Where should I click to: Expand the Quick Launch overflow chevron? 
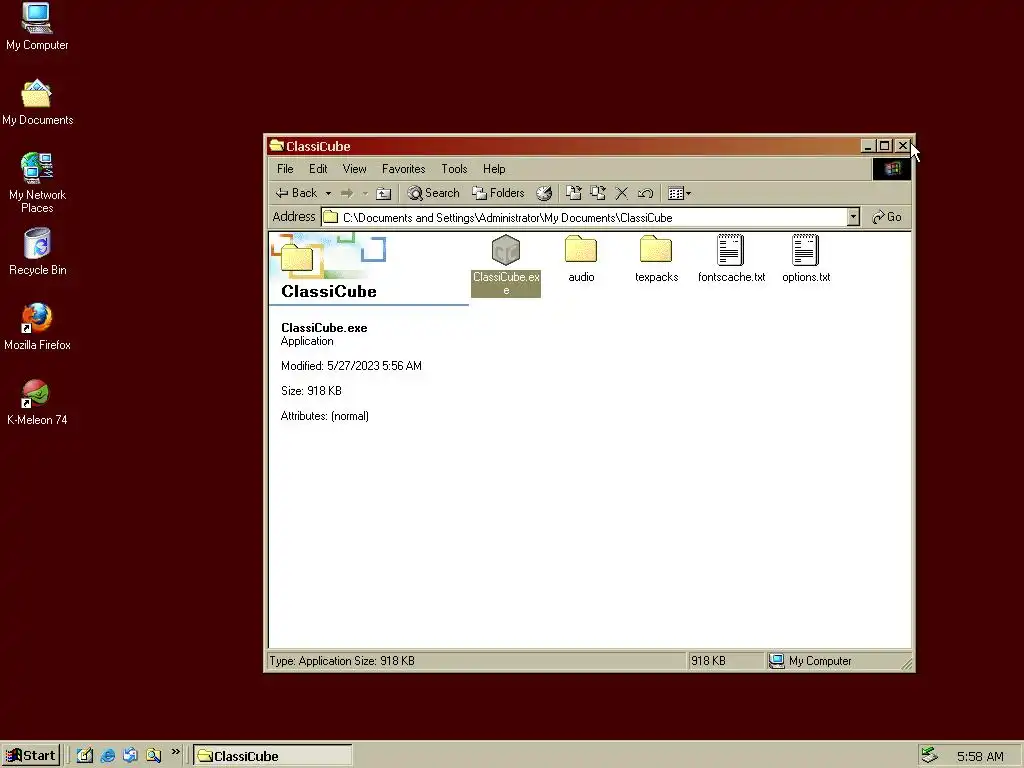point(175,752)
